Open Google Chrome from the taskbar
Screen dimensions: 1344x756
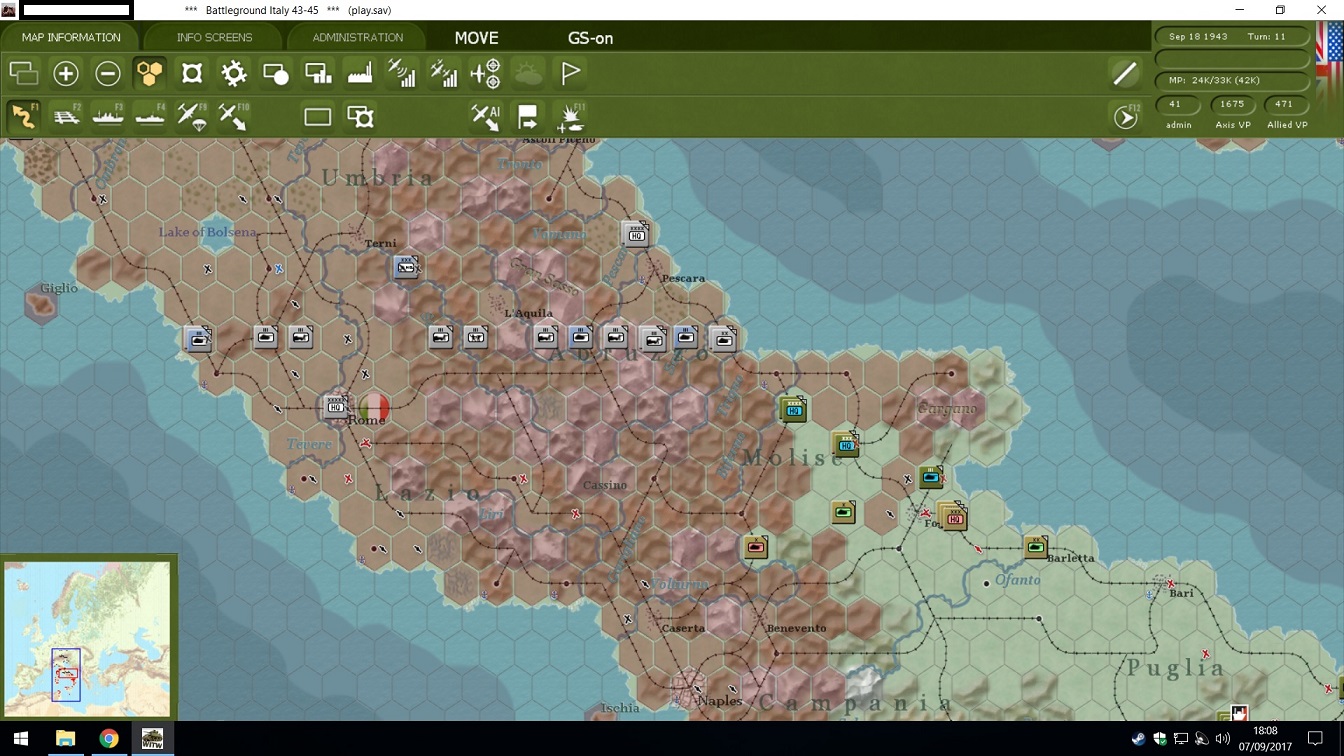[x=109, y=739]
